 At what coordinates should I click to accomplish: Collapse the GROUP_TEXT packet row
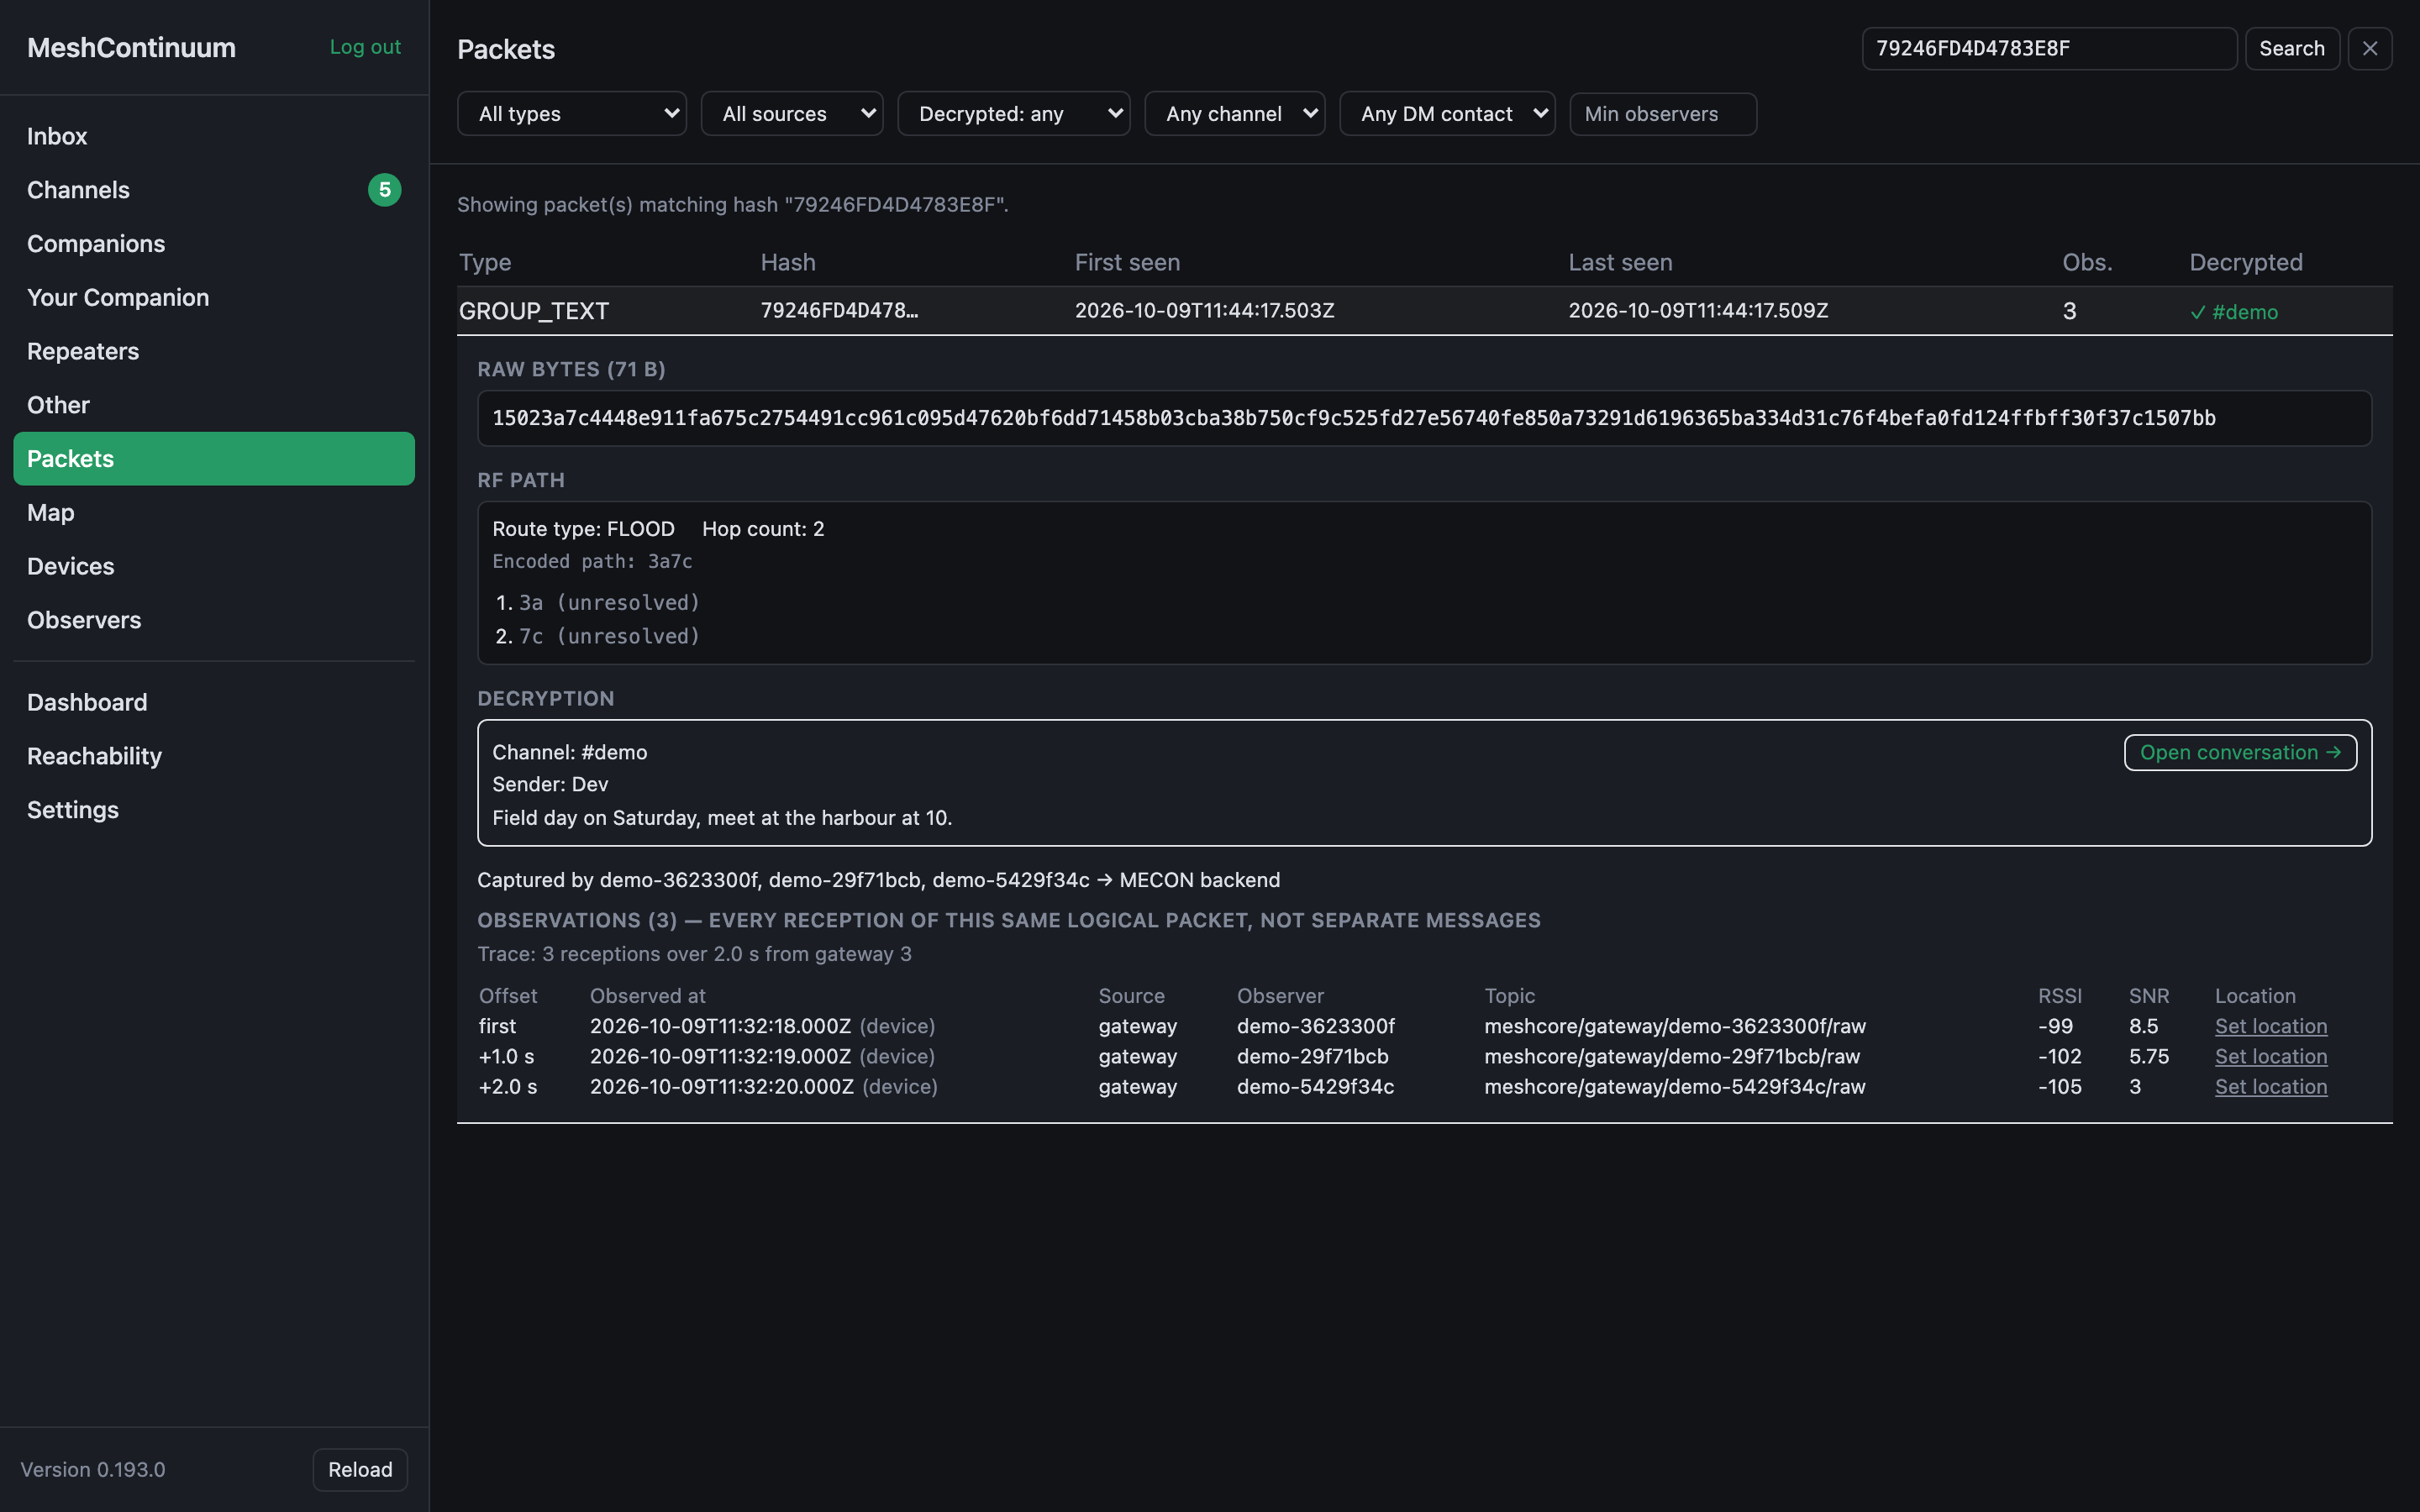(x=1424, y=311)
